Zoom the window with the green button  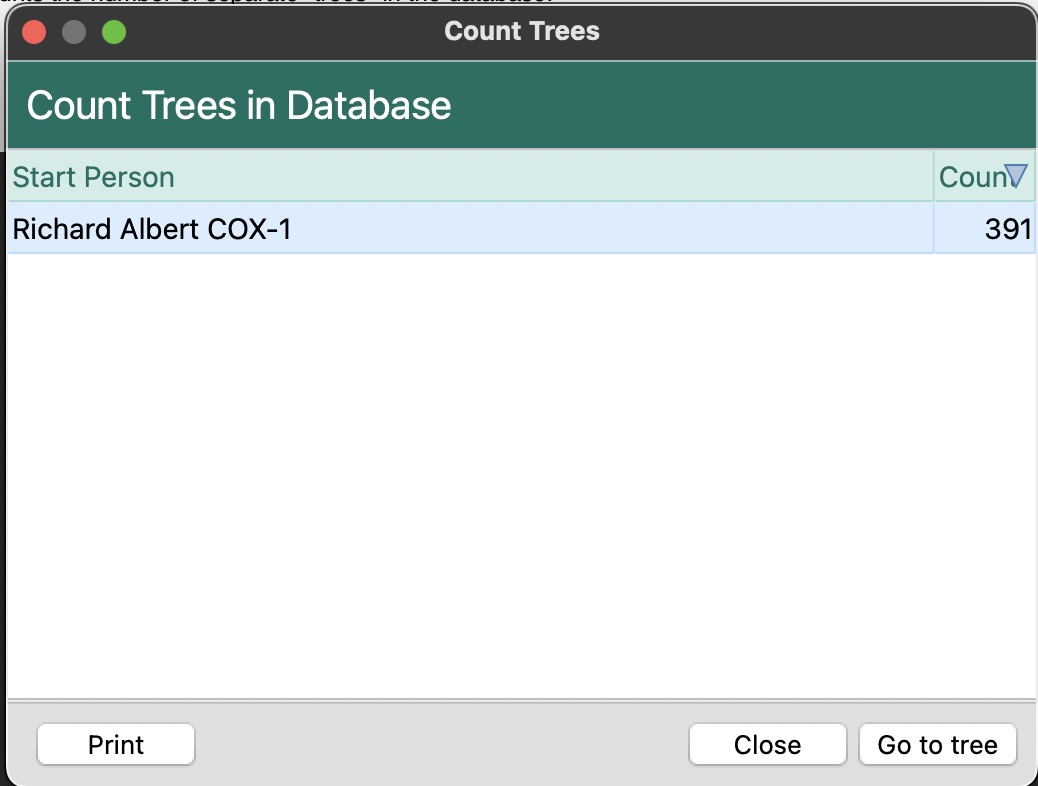[x=114, y=32]
